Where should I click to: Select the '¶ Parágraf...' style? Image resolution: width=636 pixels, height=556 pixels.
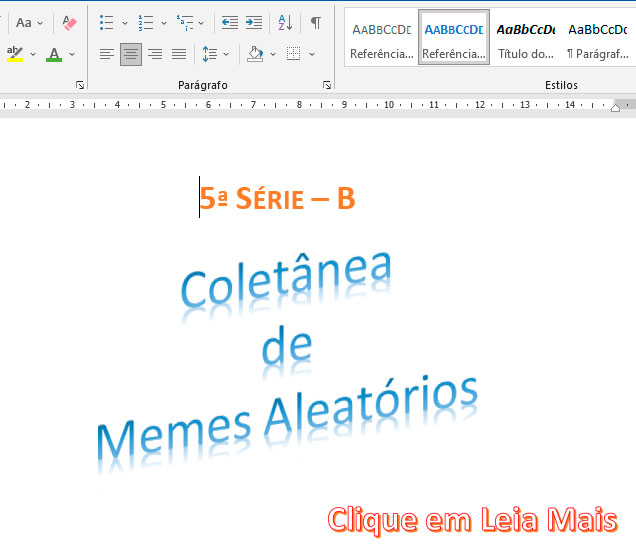(x=597, y=40)
